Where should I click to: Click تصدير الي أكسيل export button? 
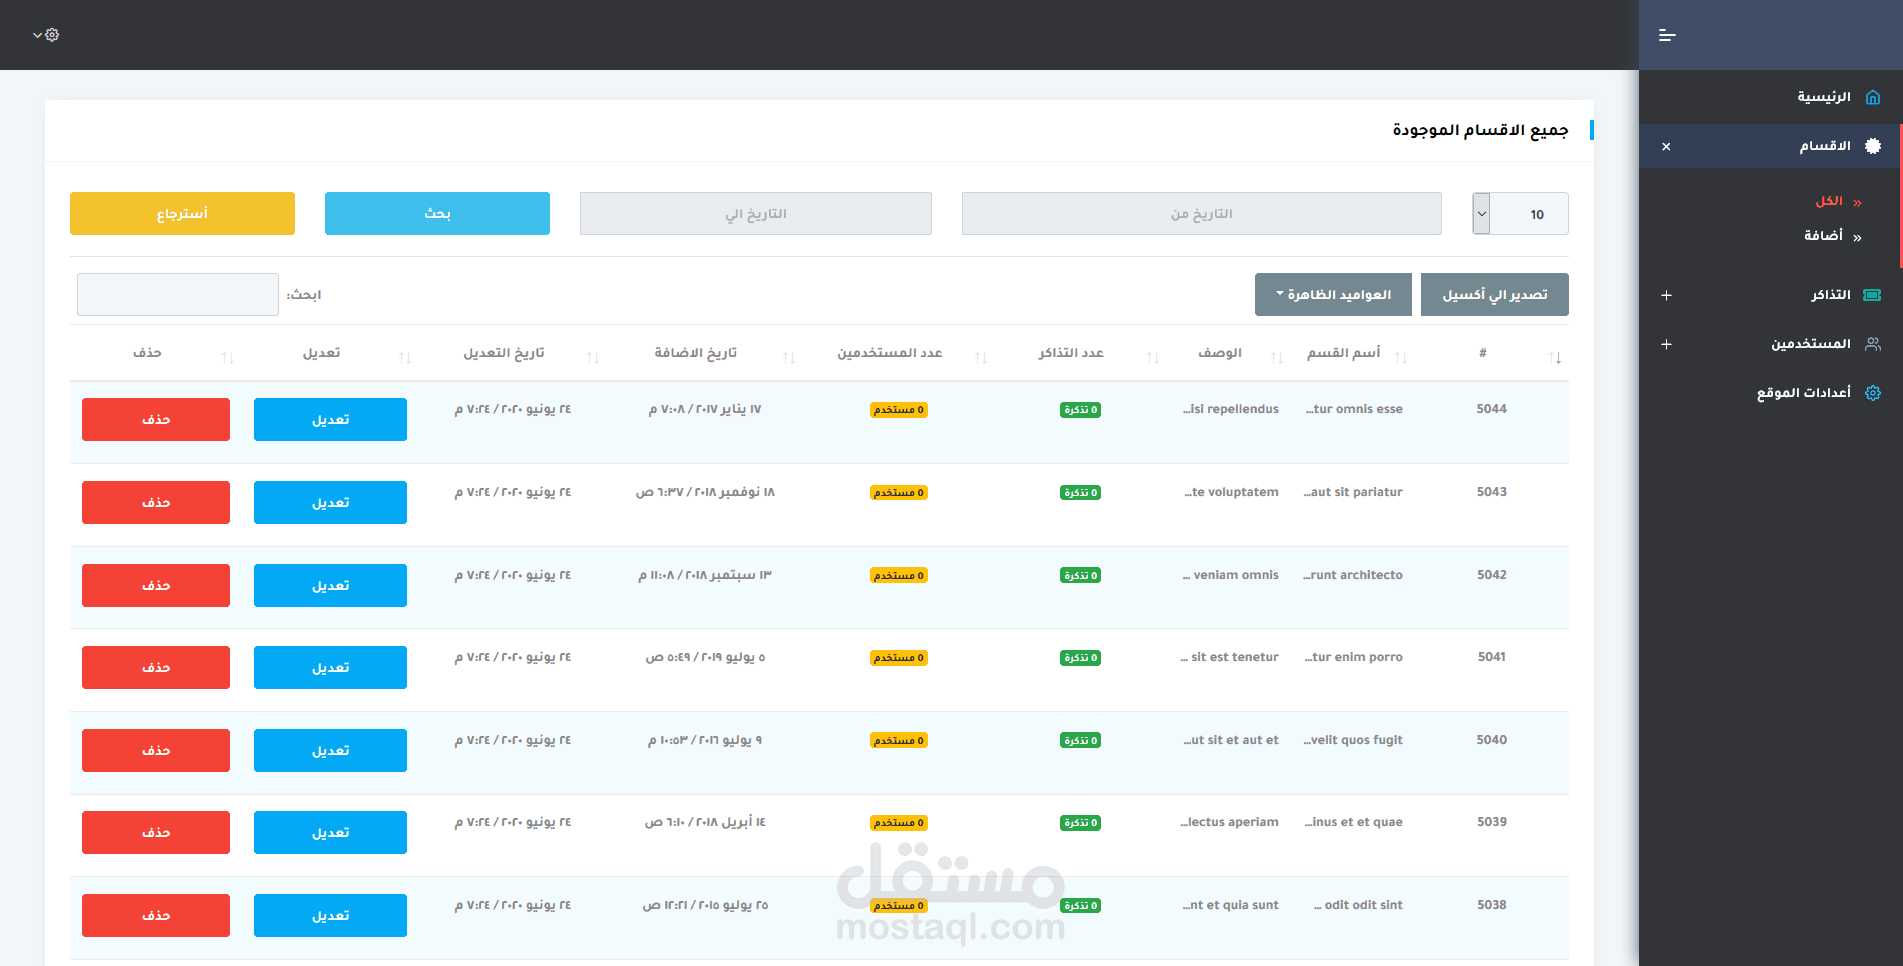(x=1494, y=295)
